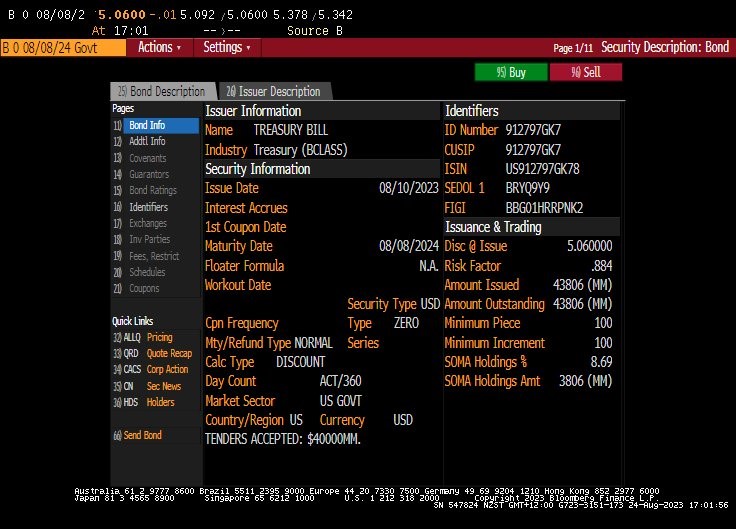Click the security field B 0 08/08/24 Govt
The width and height of the screenshot is (736, 529).
(x=63, y=48)
